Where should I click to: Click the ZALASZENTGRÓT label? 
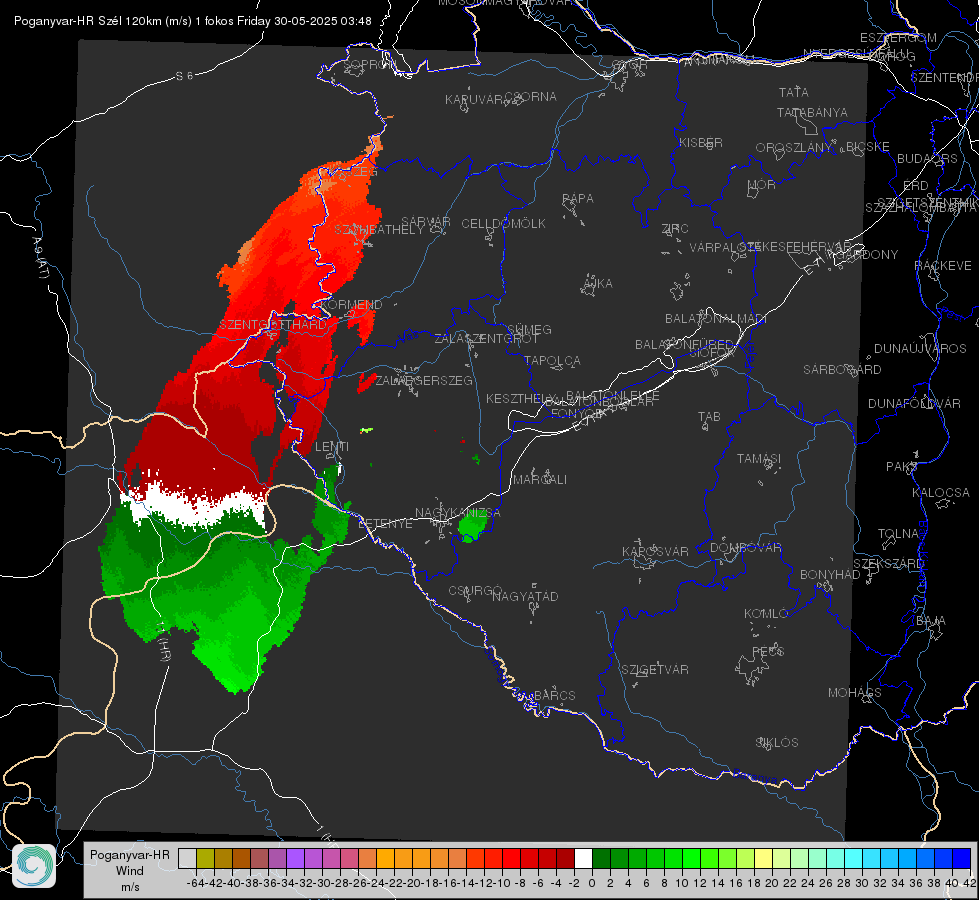tap(486, 339)
